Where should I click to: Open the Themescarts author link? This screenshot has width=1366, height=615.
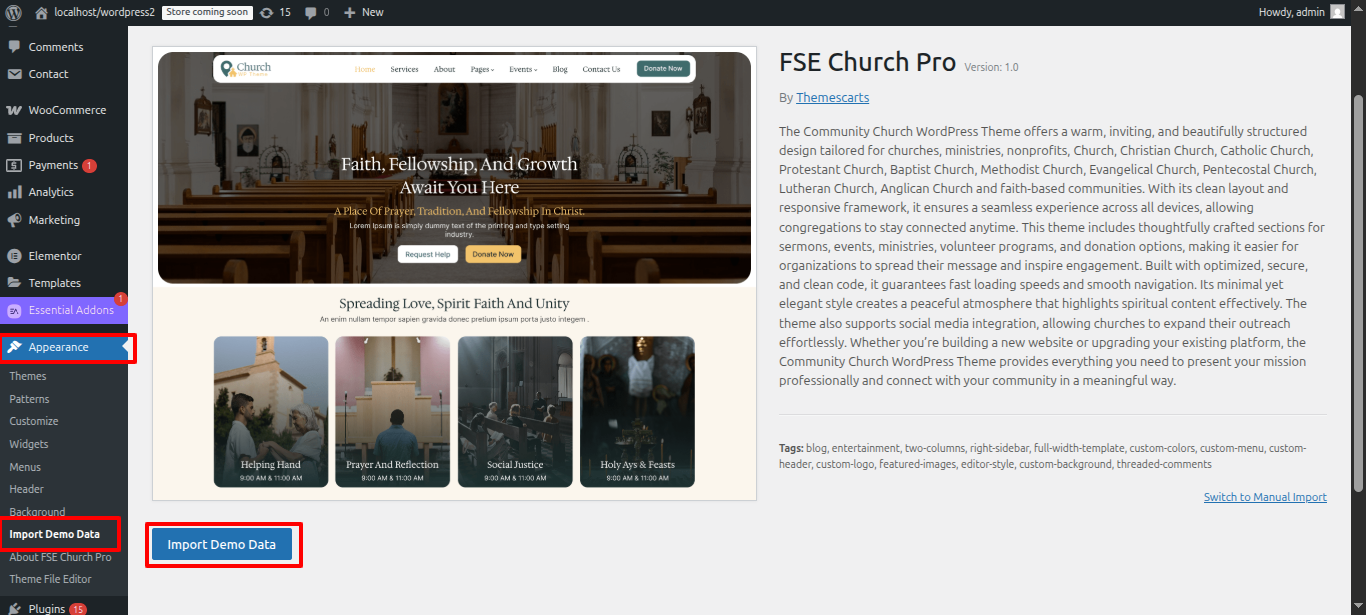[x=832, y=97]
